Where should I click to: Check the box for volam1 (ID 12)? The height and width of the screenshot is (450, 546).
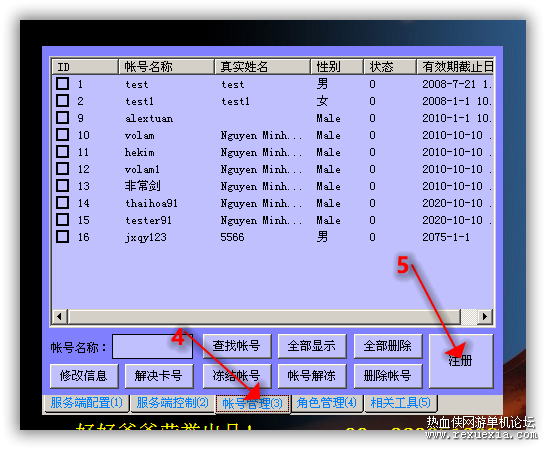pos(63,169)
